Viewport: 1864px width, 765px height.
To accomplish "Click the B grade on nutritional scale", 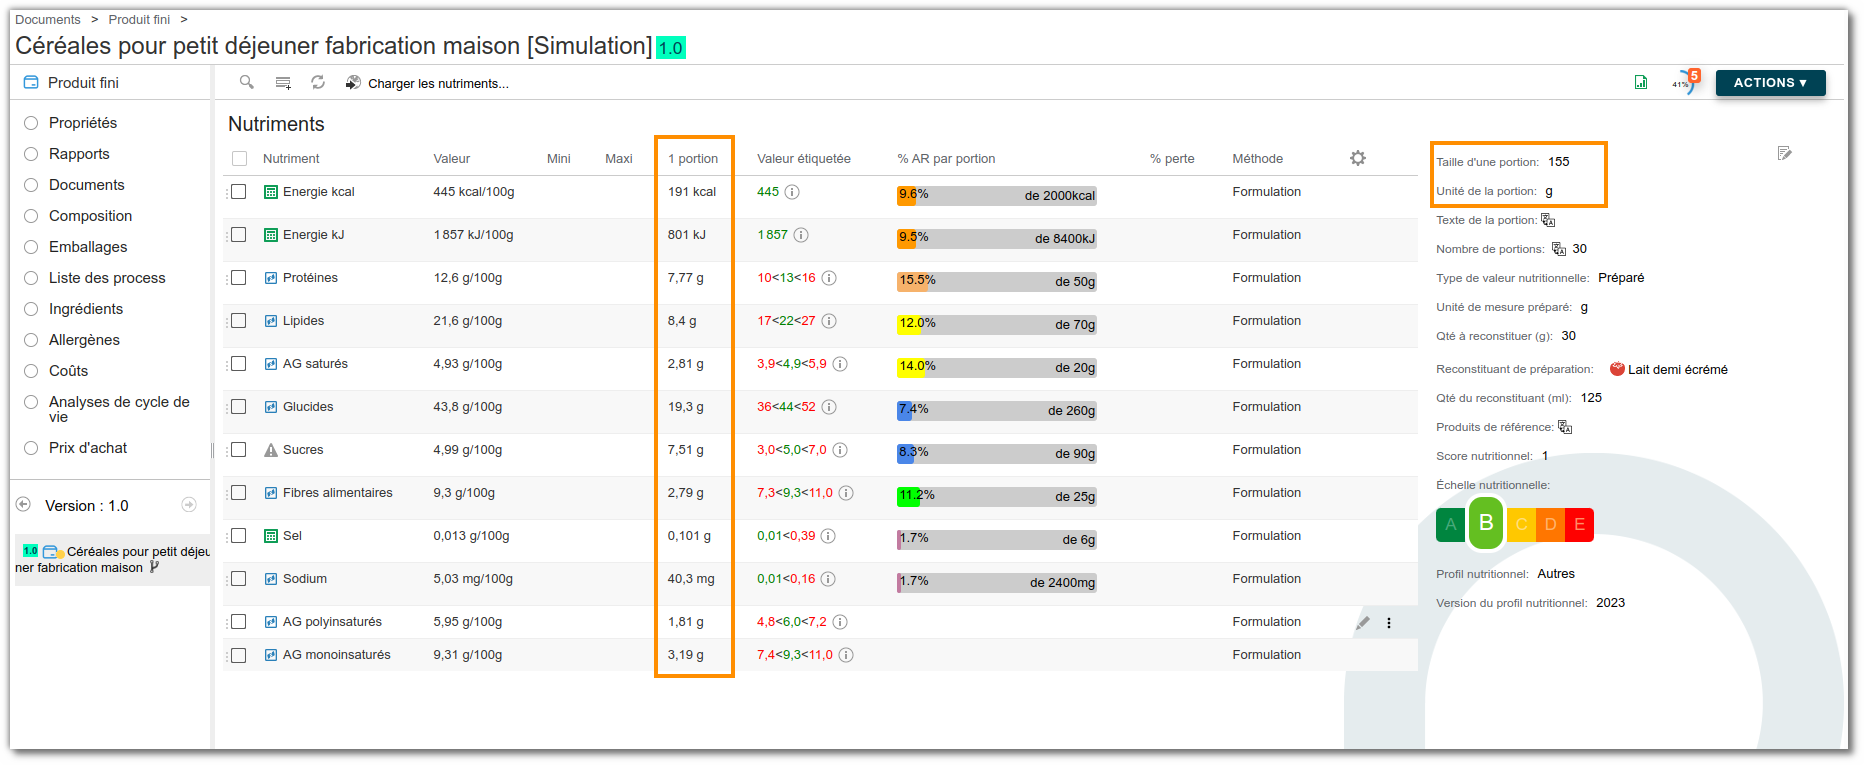I will 1486,523.
